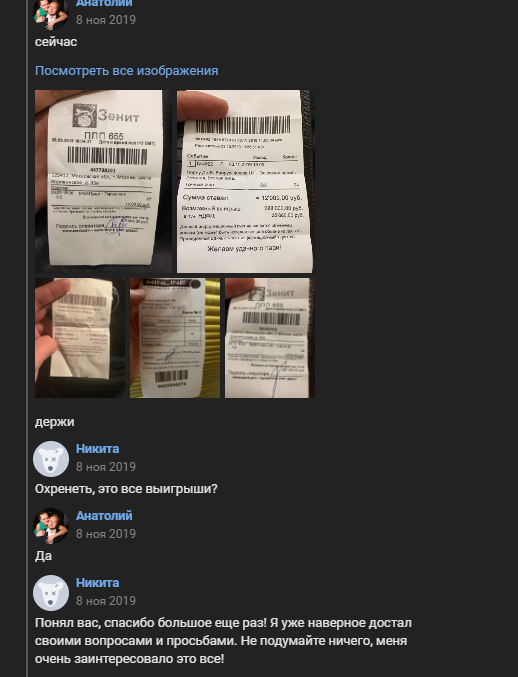Click the date on Никита's last comment

coord(106,601)
